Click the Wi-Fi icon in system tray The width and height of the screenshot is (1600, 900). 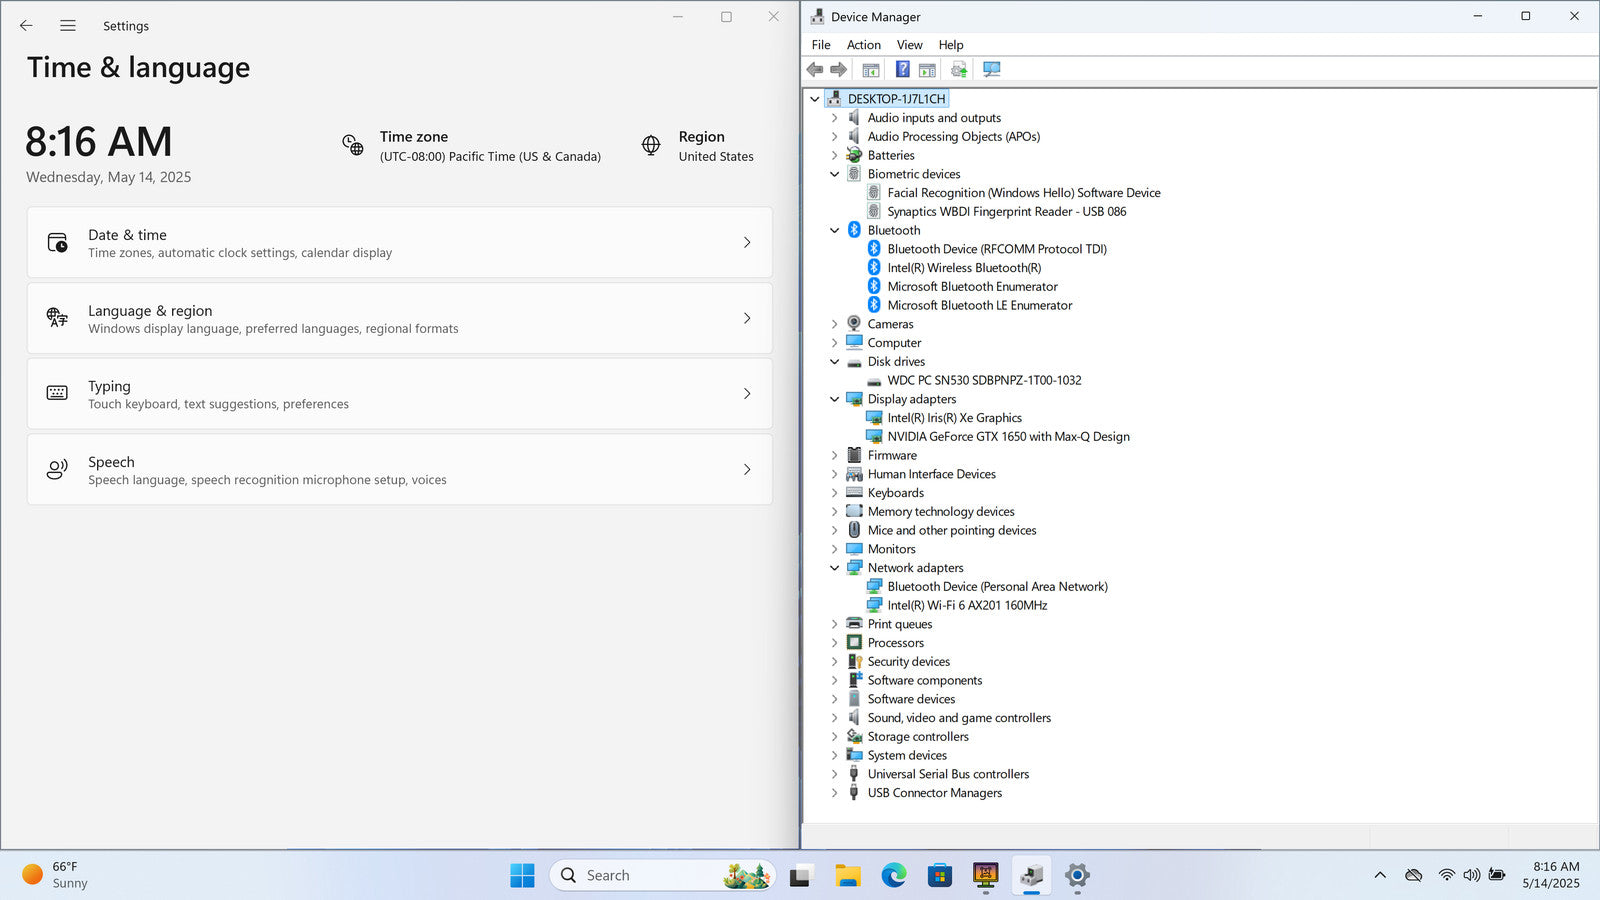coord(1446,875)
